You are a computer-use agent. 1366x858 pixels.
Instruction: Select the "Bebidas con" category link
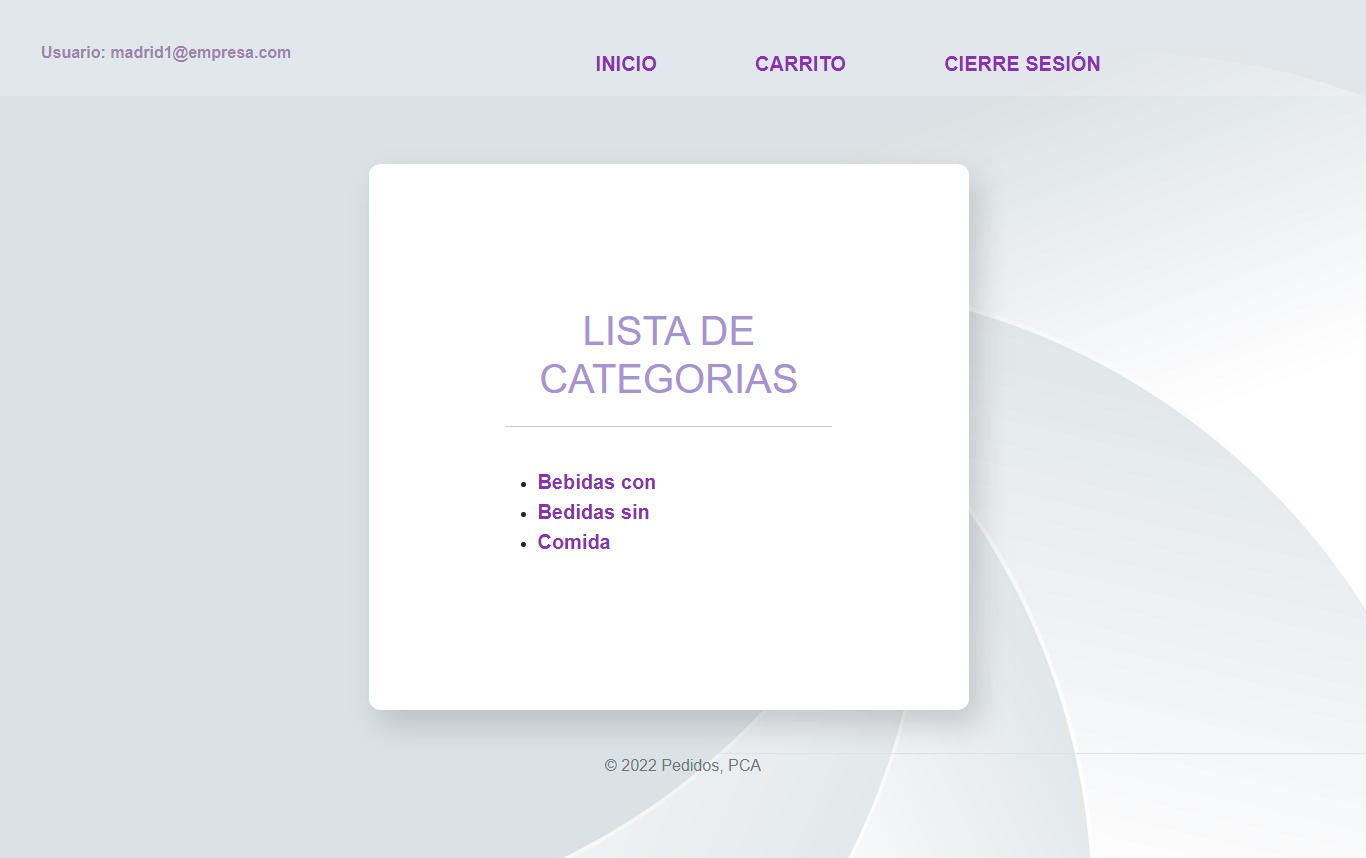[596, 482]
